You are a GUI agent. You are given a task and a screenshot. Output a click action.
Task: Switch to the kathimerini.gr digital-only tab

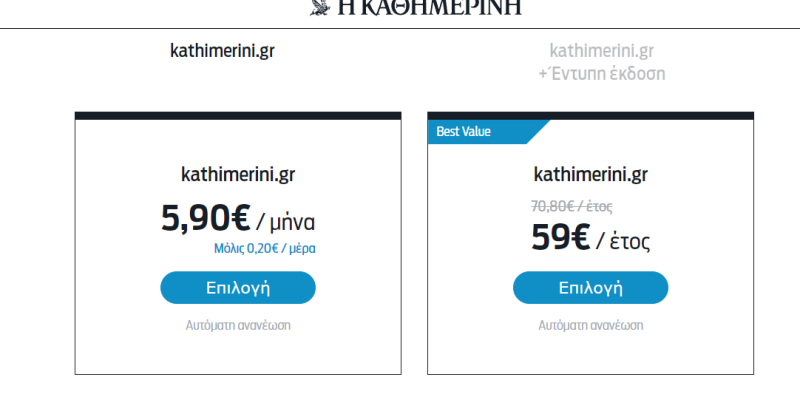point(222,50)
